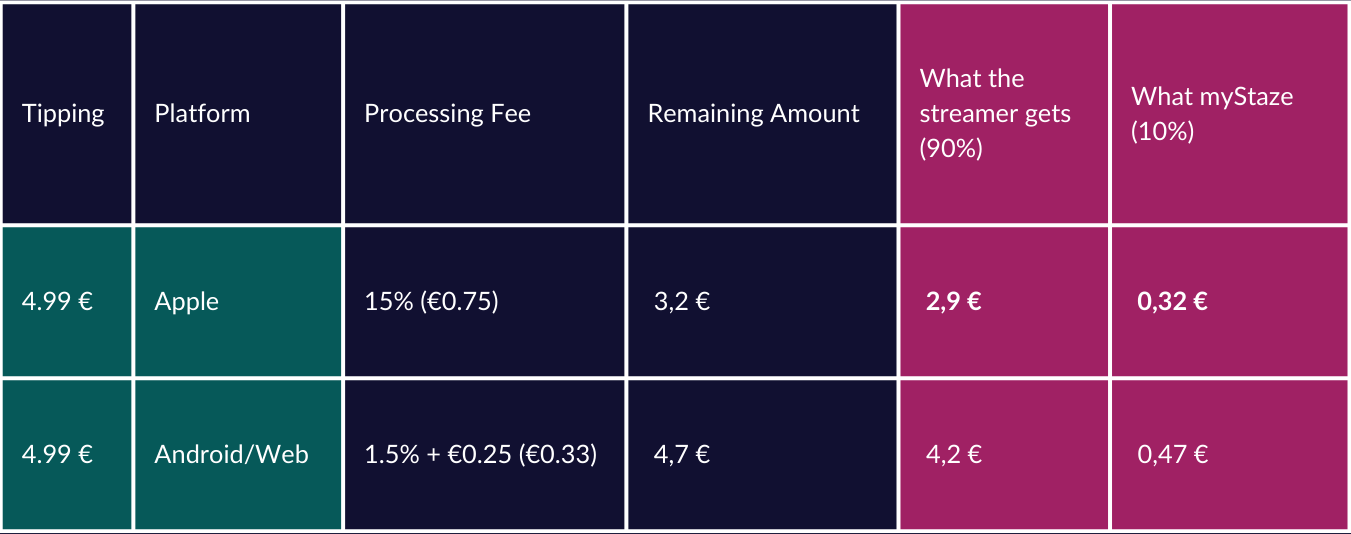Click the 0,47 € myStaze amount cell

coord(1172,455)
